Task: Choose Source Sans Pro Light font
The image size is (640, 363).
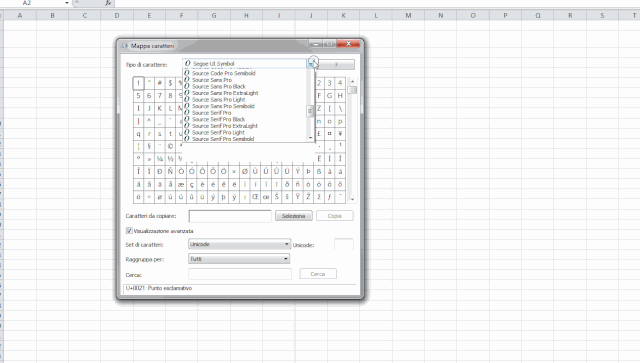Action: click(218, 99)
